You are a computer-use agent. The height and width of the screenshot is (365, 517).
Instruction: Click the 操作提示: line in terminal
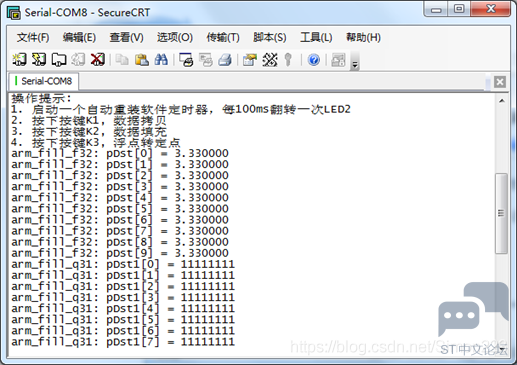coord(41,98)
